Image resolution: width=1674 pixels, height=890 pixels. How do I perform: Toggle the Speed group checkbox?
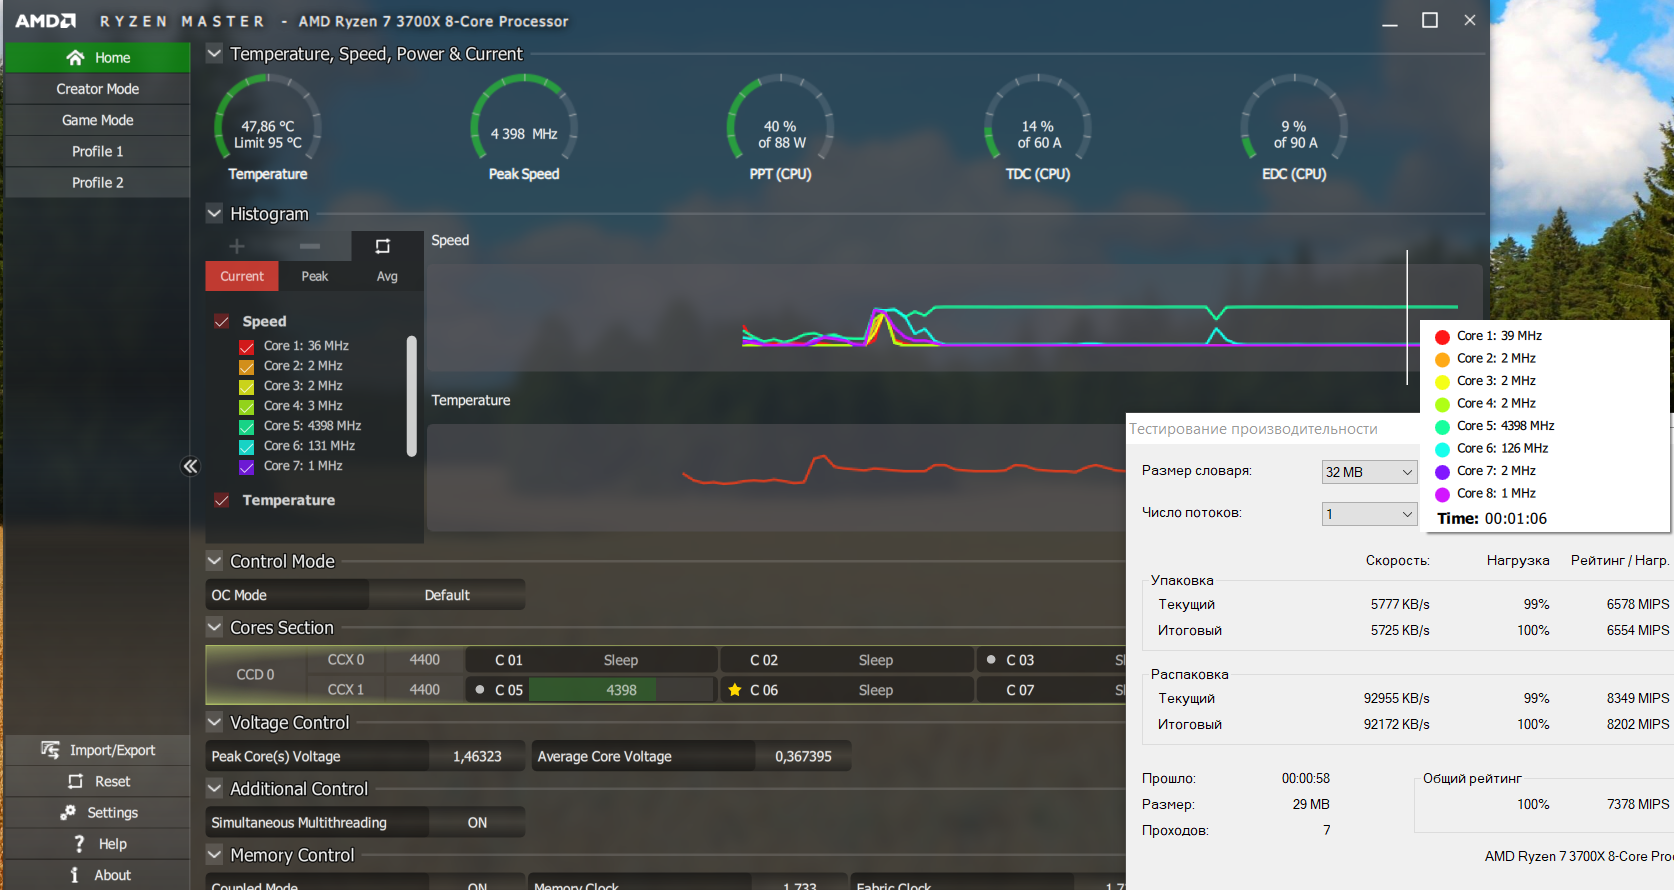[x=222, y=321]
